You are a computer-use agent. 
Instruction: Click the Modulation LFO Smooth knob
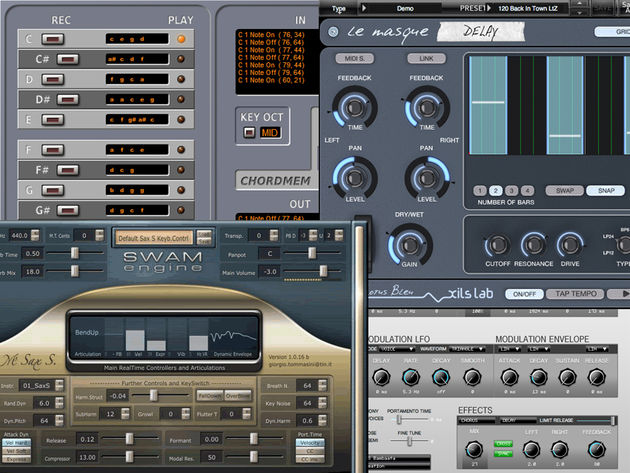click(472, 377)
